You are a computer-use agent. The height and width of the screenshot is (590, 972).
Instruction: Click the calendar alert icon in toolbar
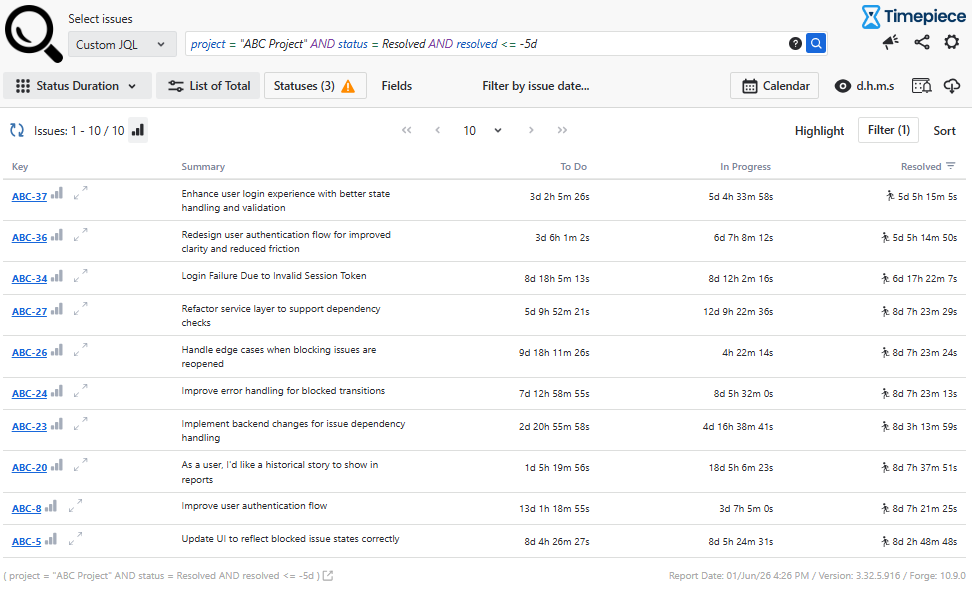[922, 86]
